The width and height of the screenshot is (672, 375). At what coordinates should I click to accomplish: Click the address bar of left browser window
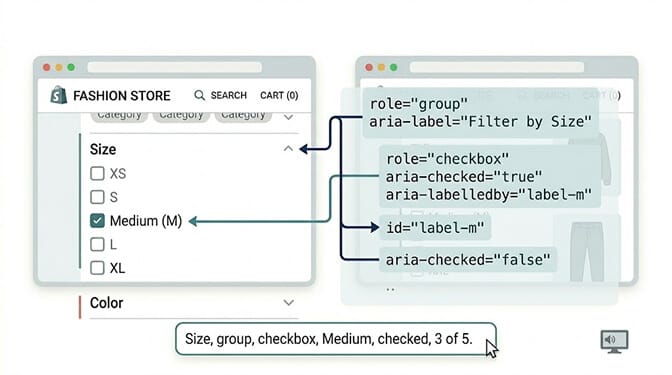[x=174, y=67]
